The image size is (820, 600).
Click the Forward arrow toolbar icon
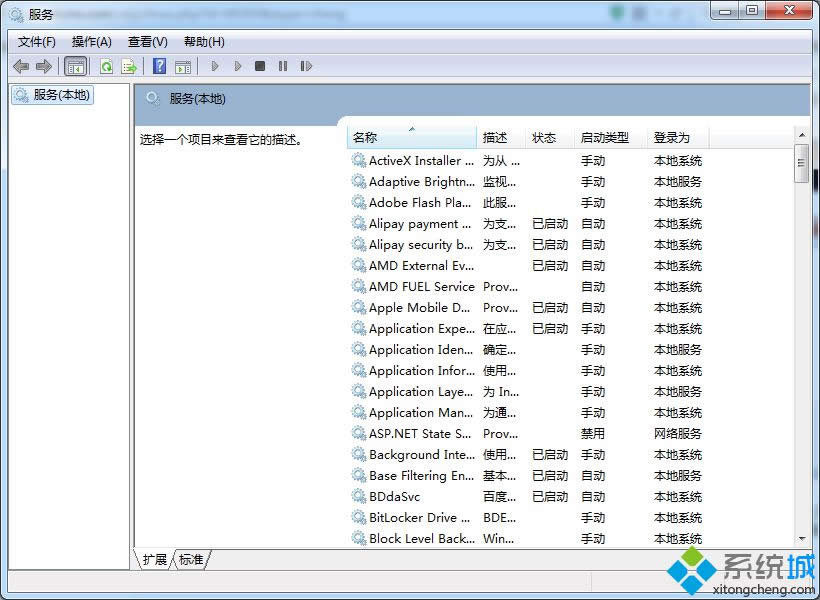[x=43, y=66]
